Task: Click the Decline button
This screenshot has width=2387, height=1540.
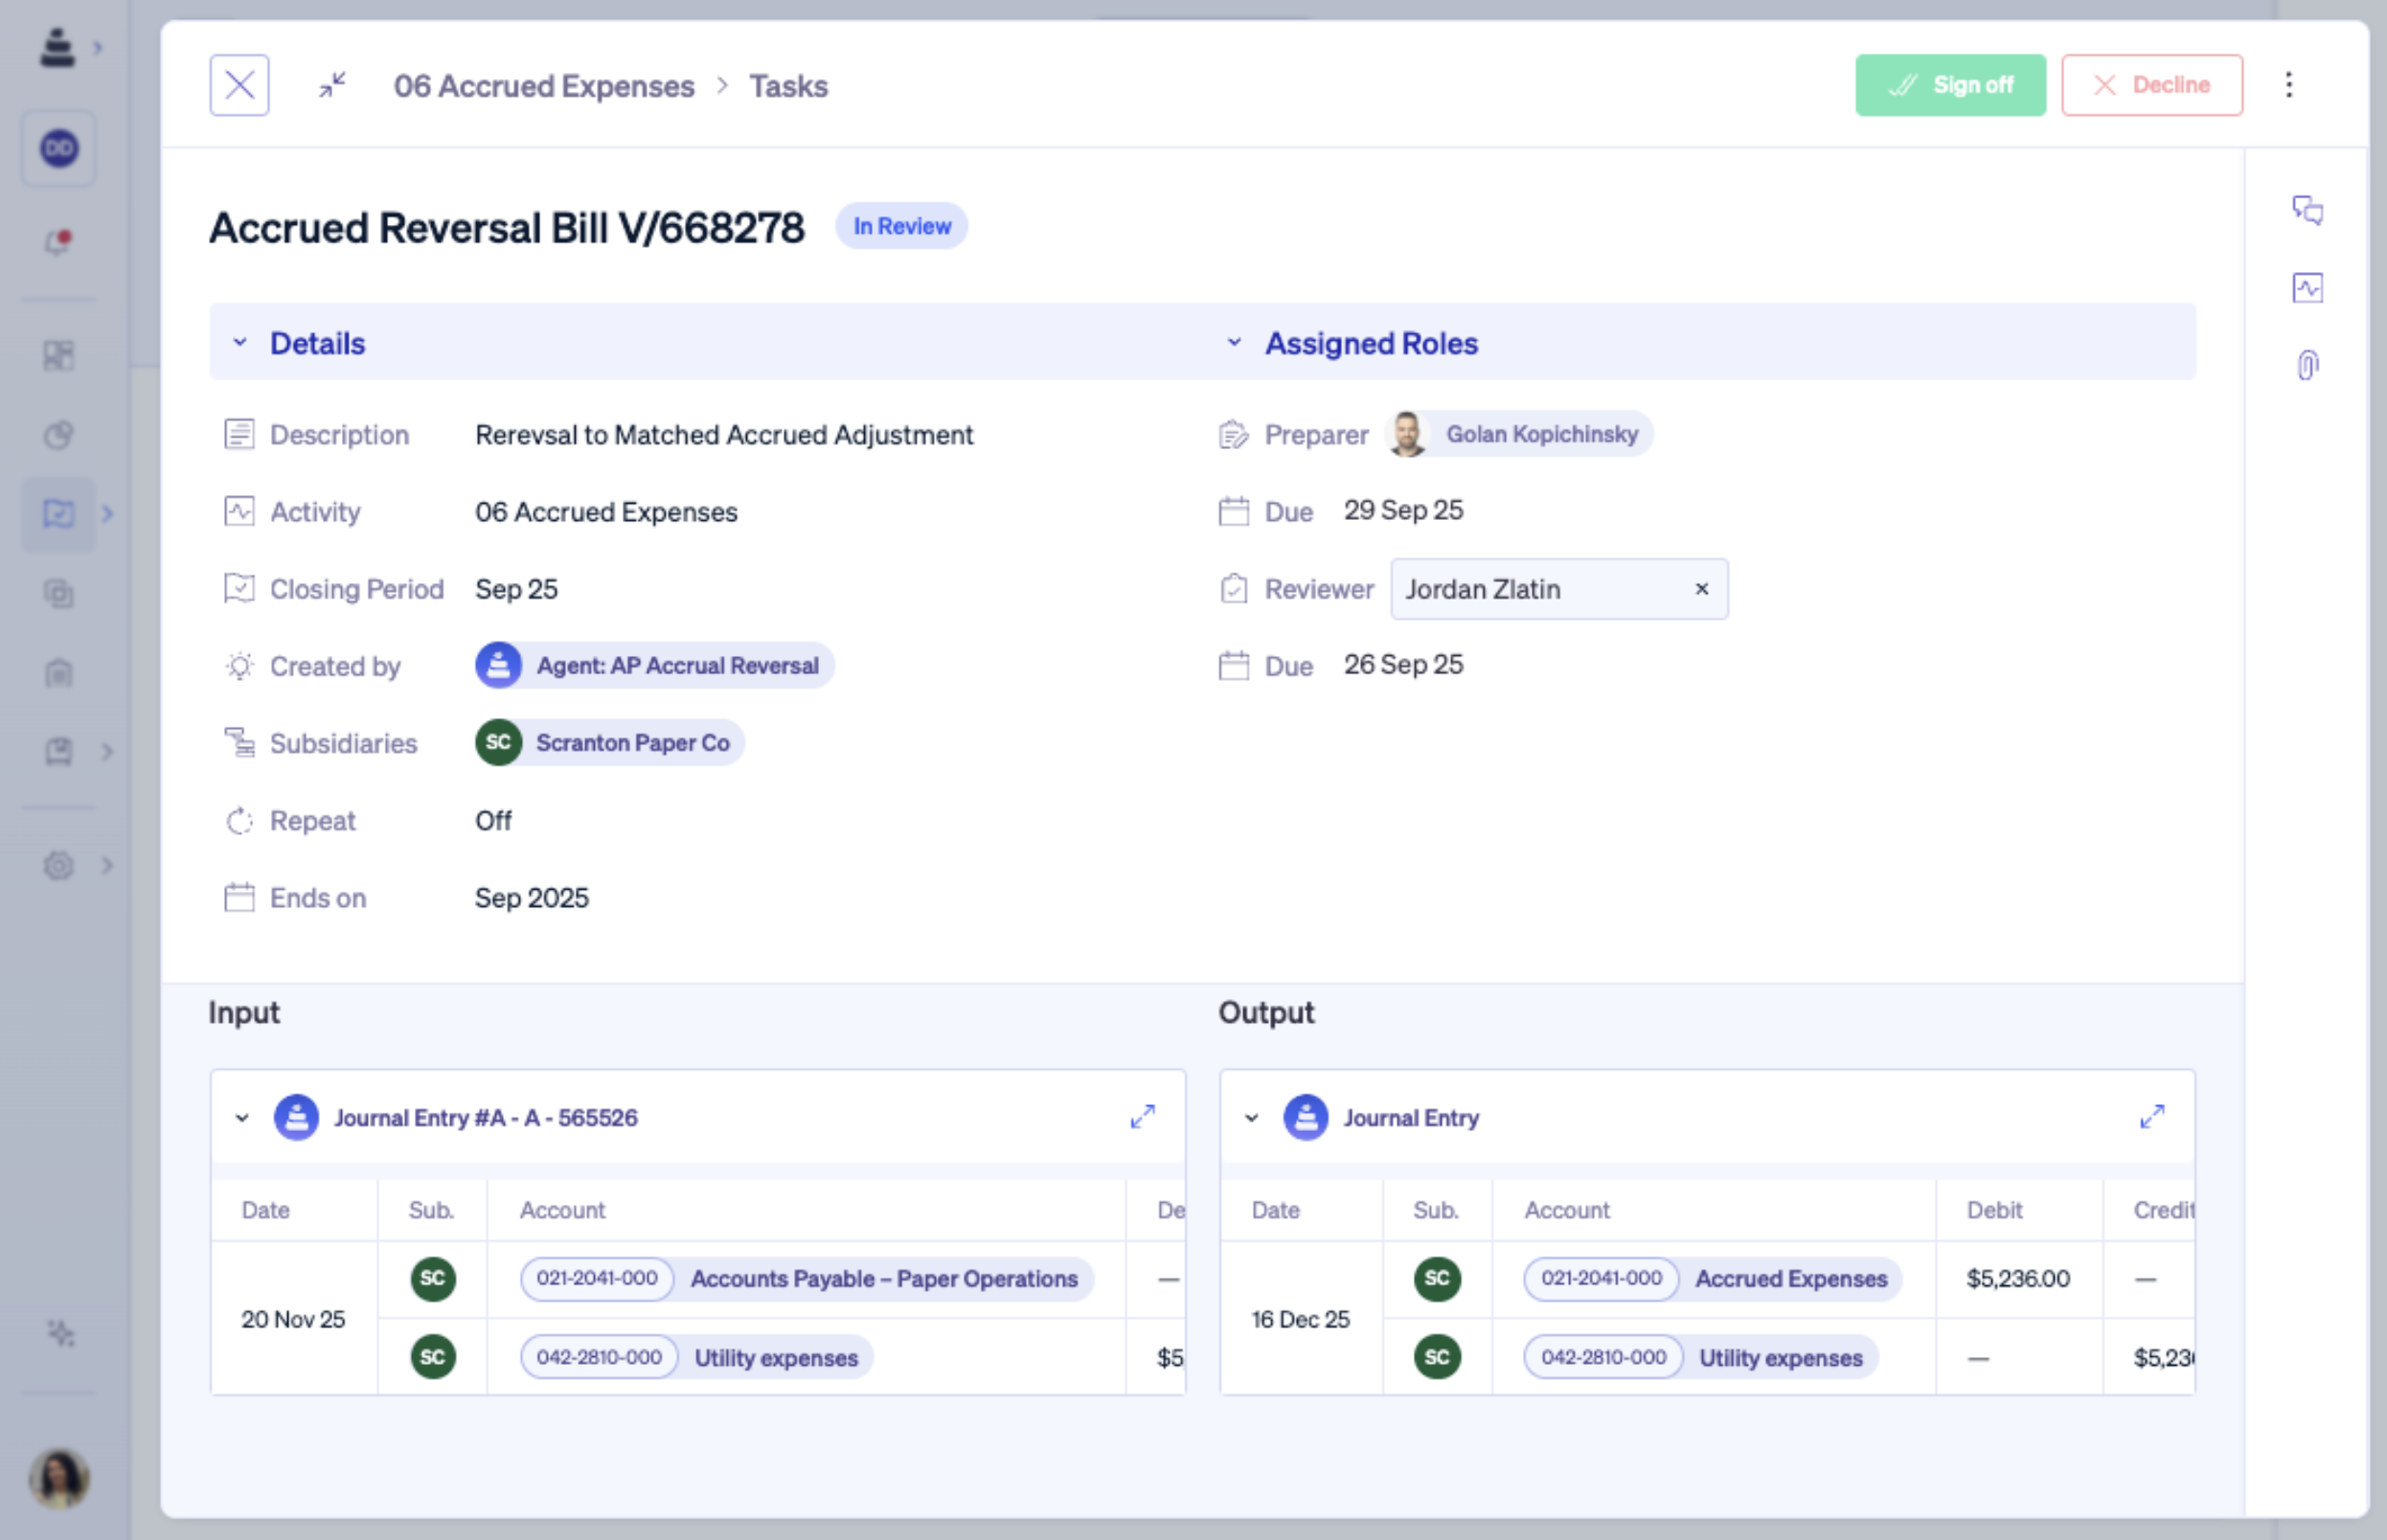Action: tap(2151, 84)
